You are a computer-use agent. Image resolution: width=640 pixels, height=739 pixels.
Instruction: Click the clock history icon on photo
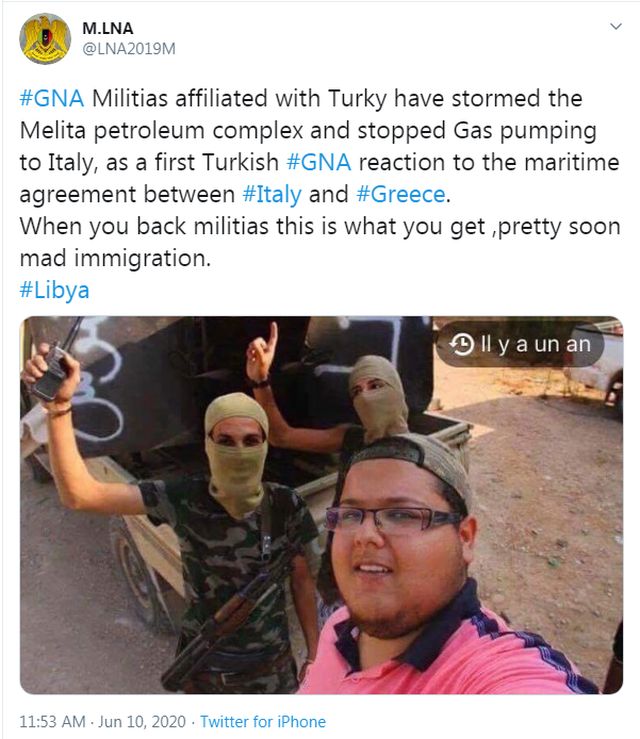pyautogui.click(x=461, y=344)
